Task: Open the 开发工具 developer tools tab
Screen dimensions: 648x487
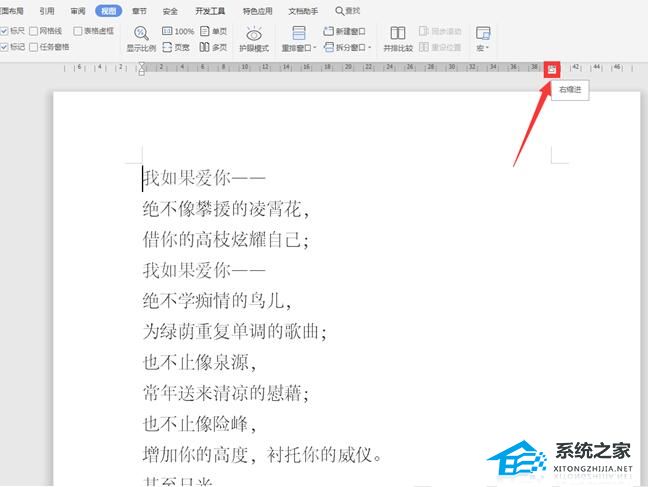Action: (x=210, y=11)
